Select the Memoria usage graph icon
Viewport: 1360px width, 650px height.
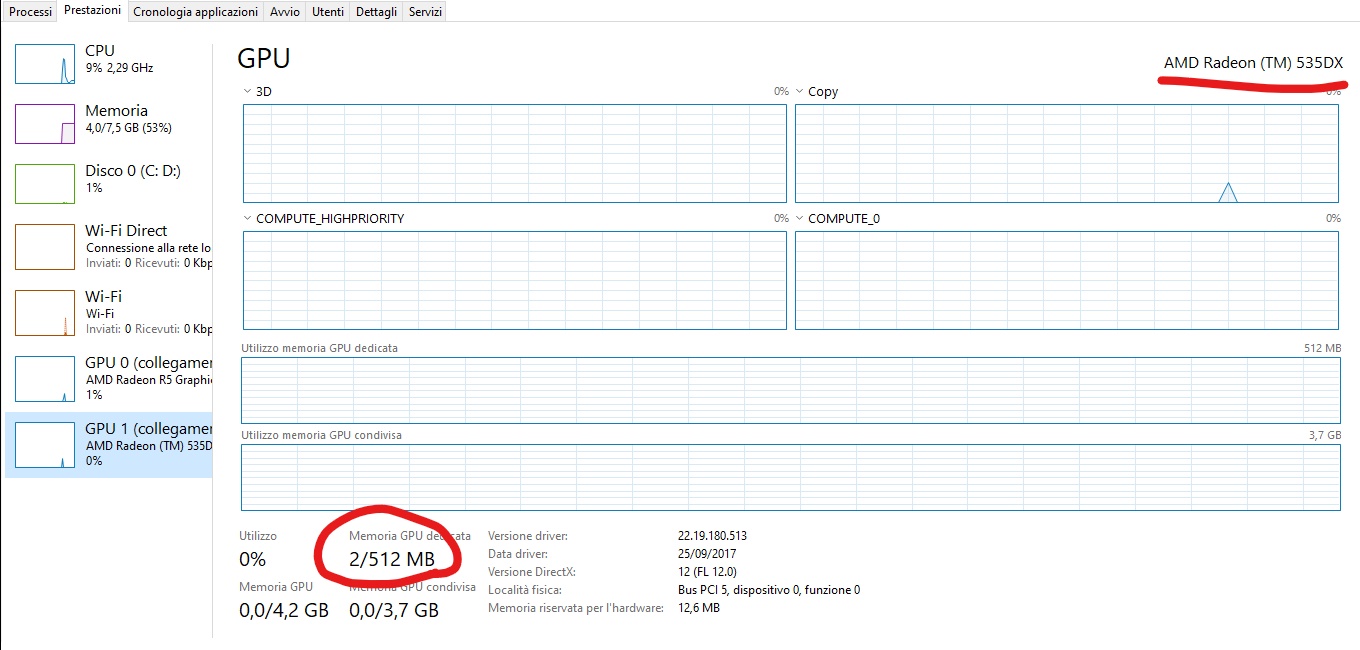[45, 124]
